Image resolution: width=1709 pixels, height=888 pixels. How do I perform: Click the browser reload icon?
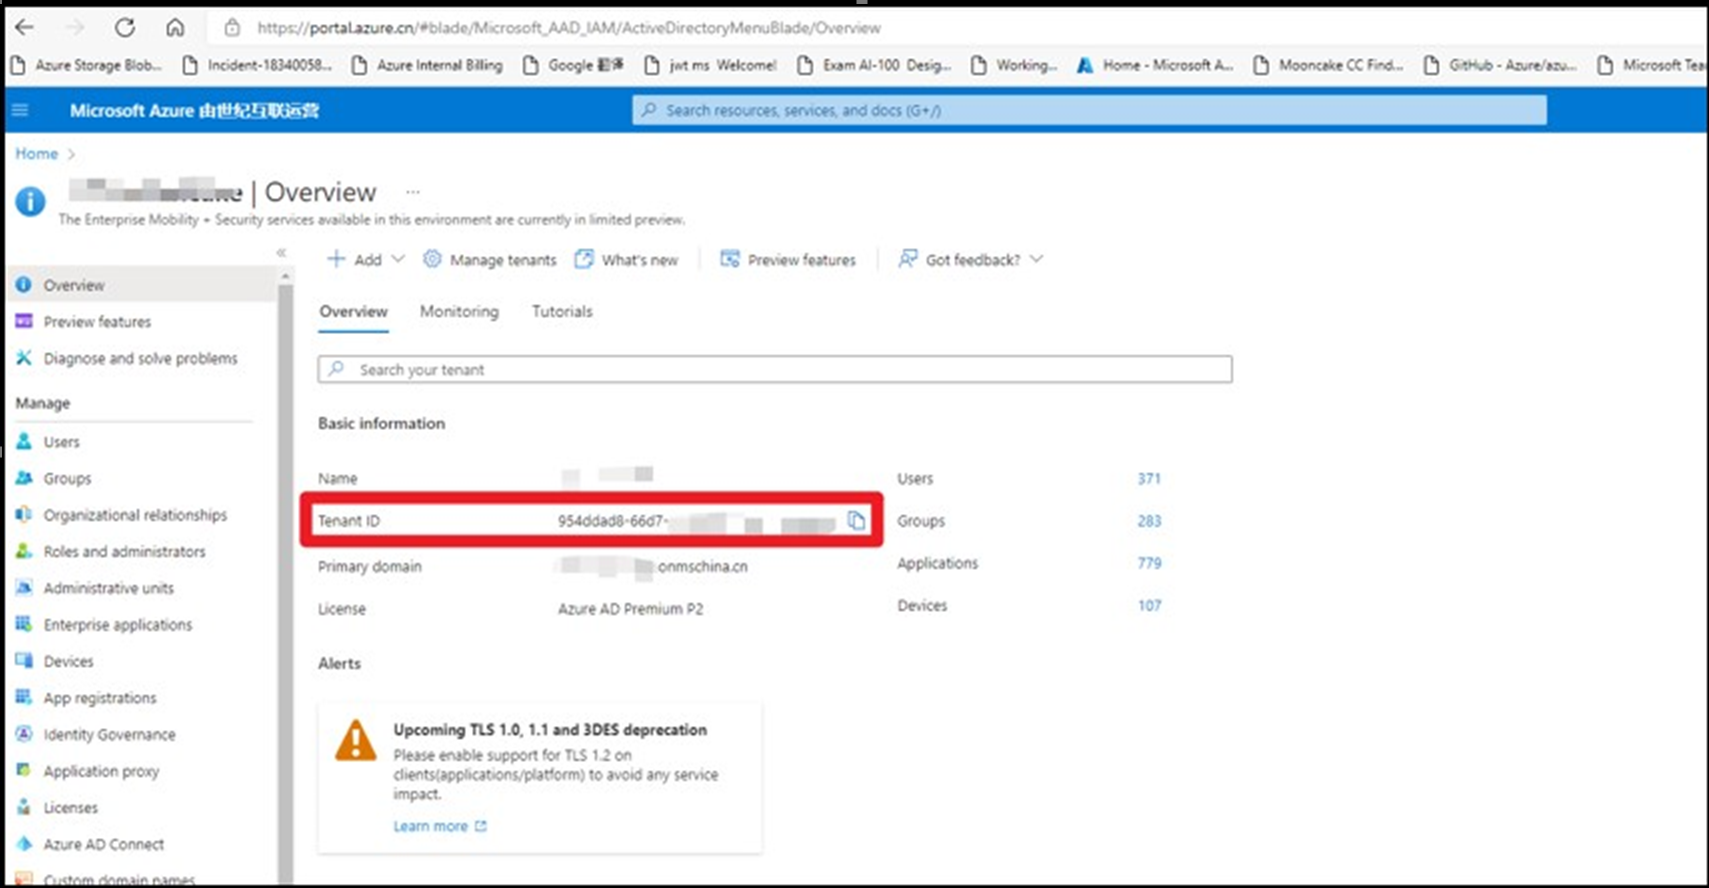tap(124, 27)
